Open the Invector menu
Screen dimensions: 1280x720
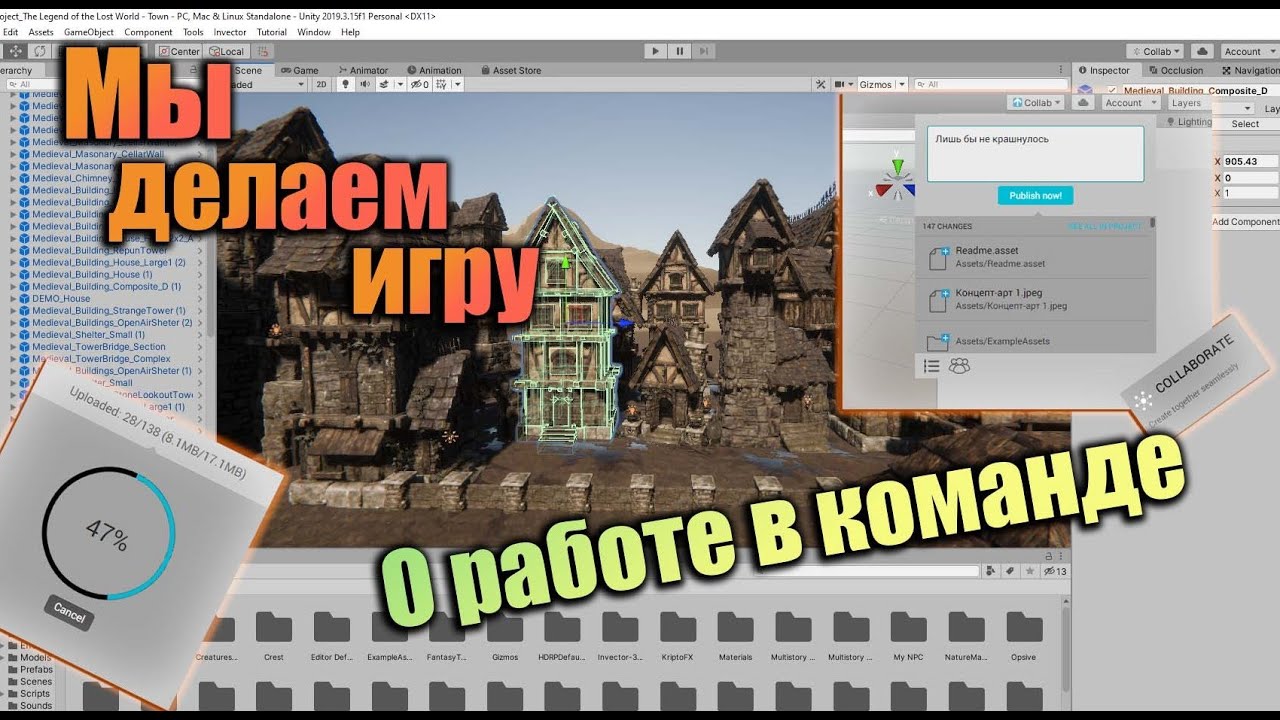pyautogui.click(x=230, y=32)
